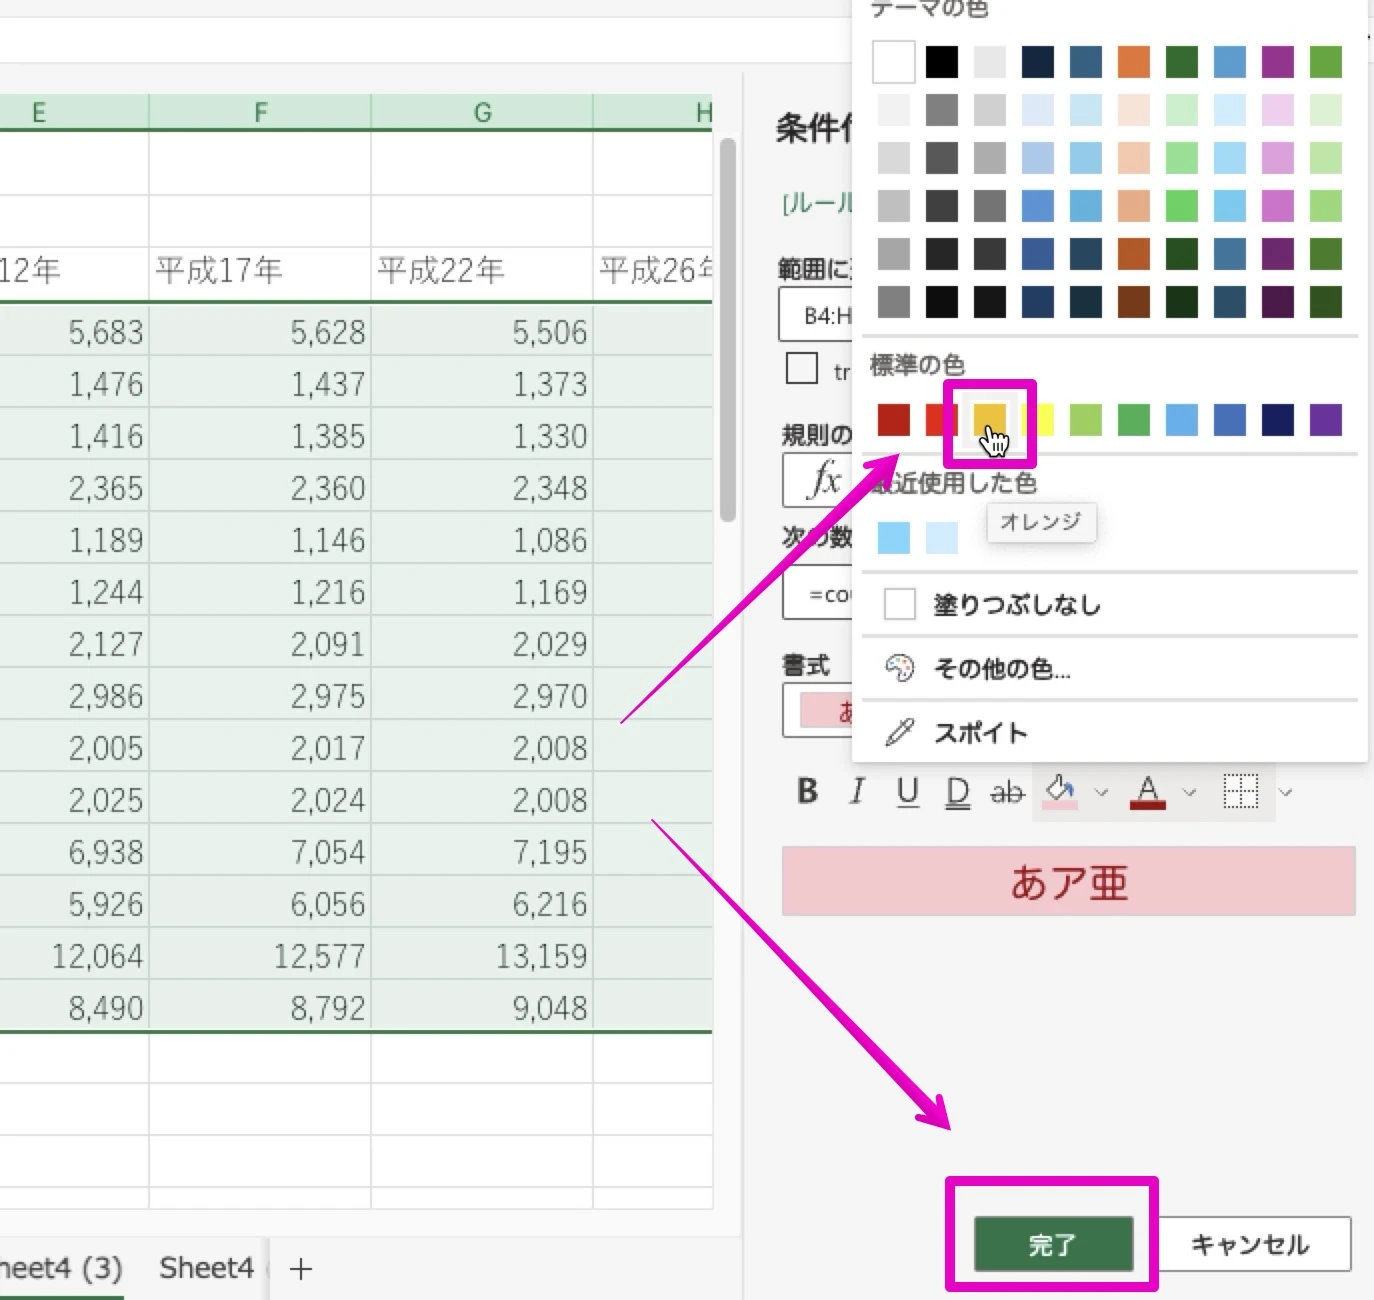Switch to the Sheet4 (3) tab
Screen dimensions: 1374x1300
coord(62,1268)
